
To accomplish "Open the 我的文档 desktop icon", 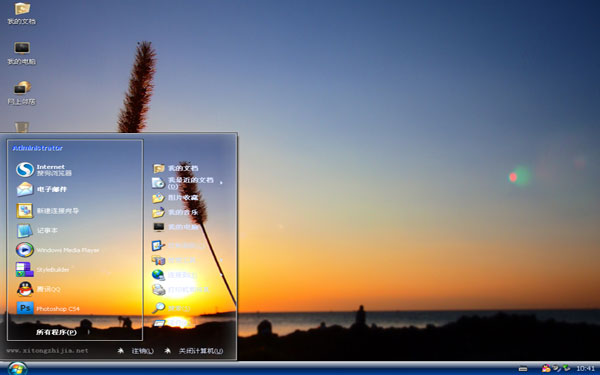I will coord(21,13).
